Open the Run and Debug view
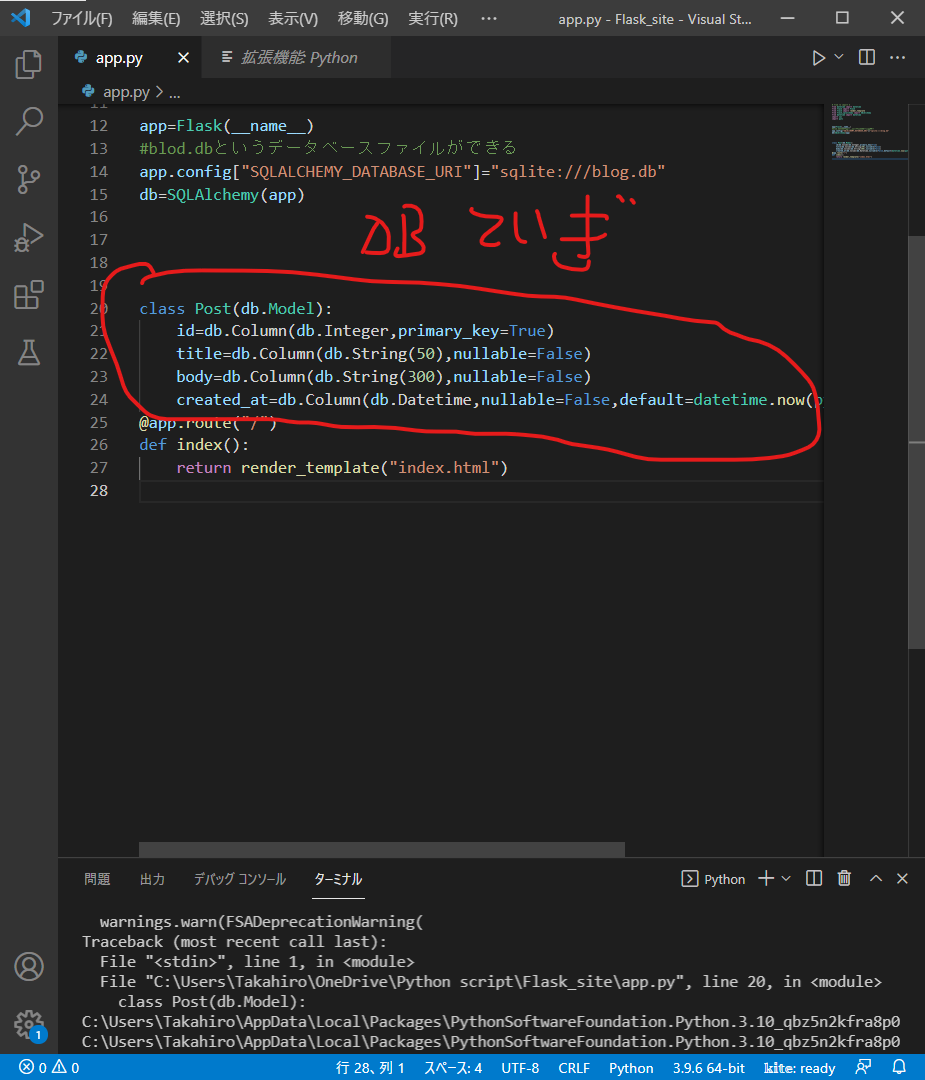Image resolution: width=925 pixels, height=1080 pixels. point(29,237)
